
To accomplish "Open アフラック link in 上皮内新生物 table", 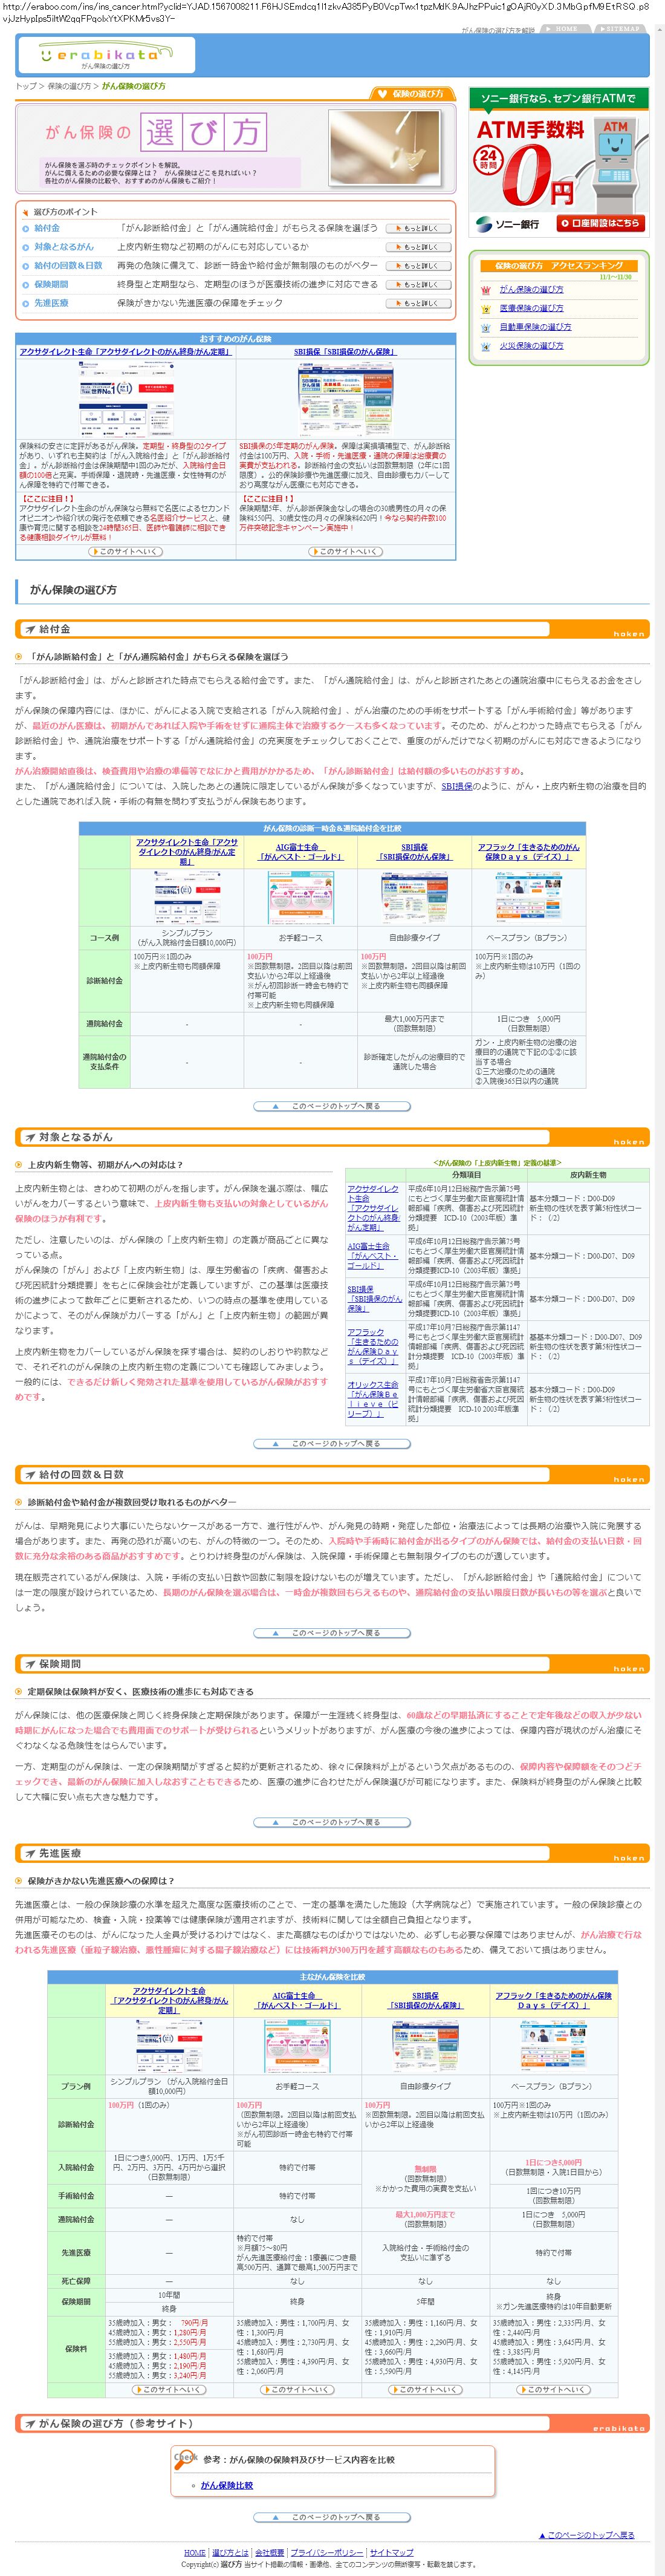I will 373,1346.
